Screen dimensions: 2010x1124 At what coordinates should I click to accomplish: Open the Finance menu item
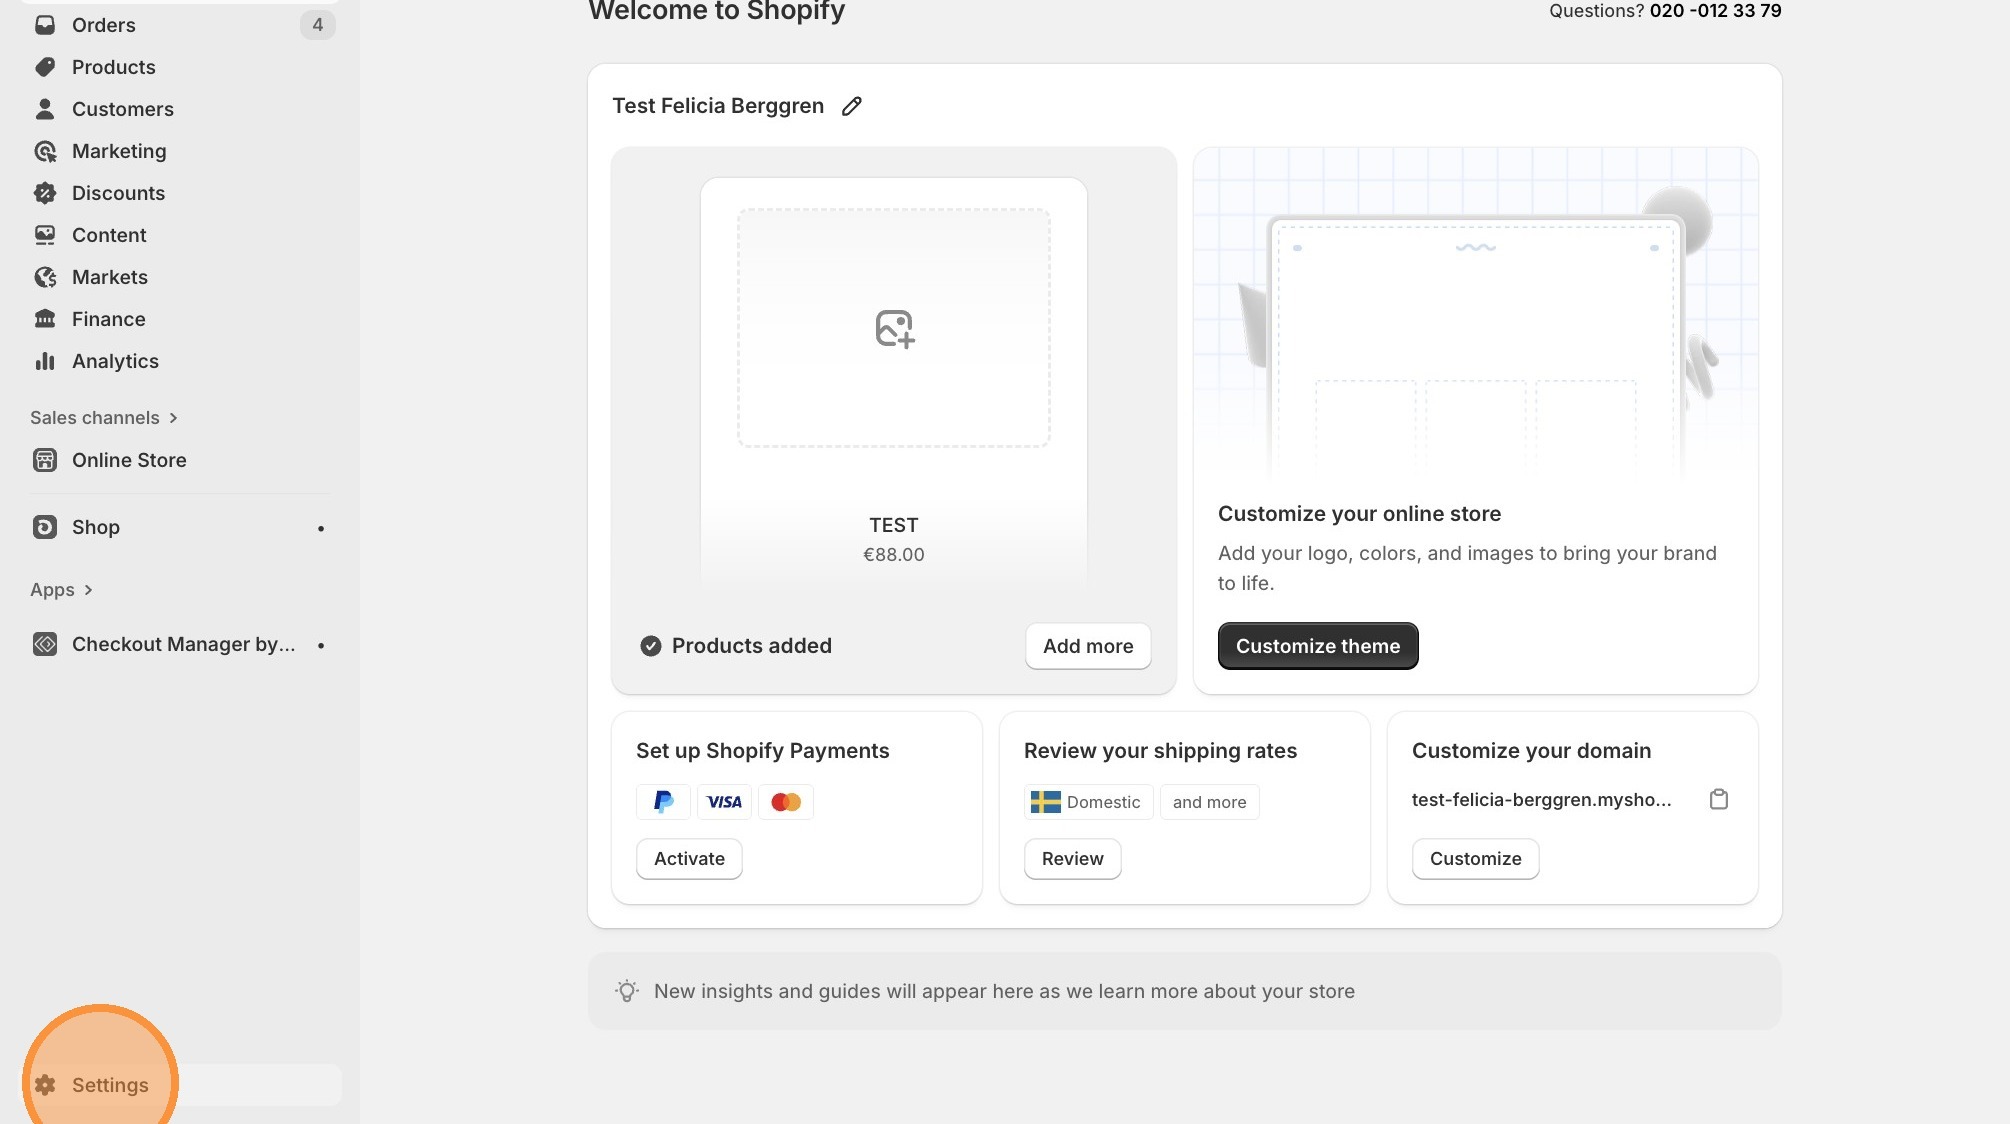108,319
